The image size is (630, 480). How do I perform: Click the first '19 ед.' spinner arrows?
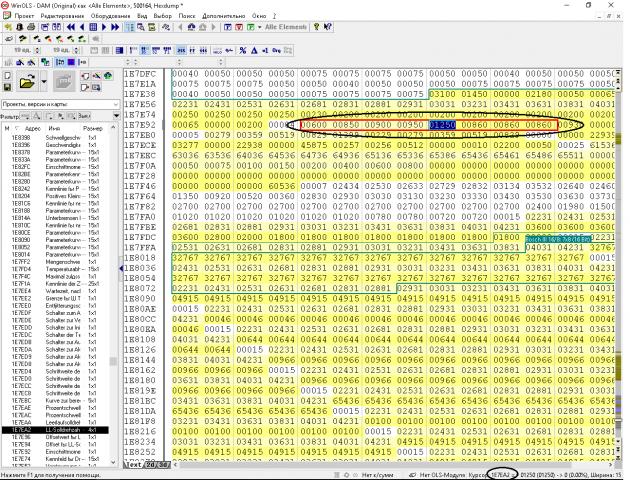coord(37,50)
